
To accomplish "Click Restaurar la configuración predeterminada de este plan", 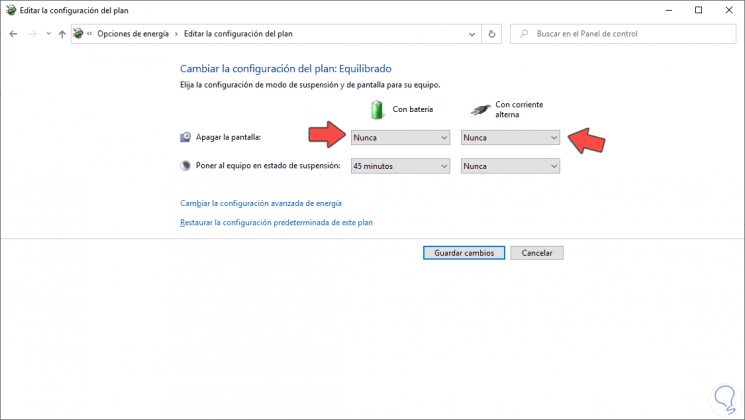I will [x=277, y=222].
